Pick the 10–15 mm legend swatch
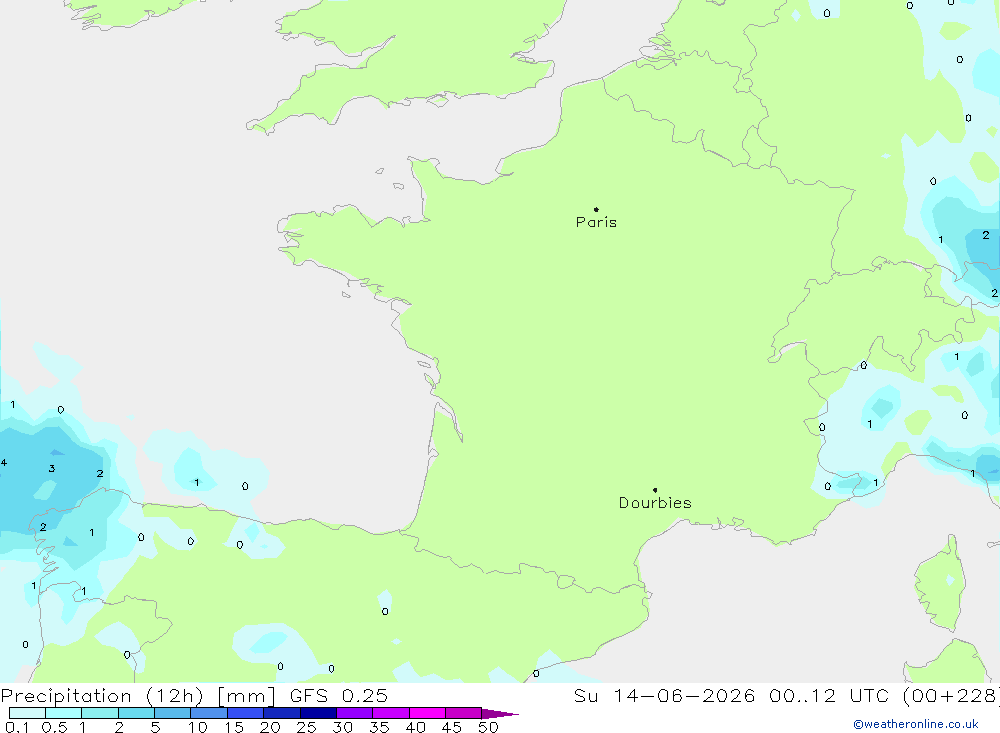1000x733 pixels. coord(209,713)
